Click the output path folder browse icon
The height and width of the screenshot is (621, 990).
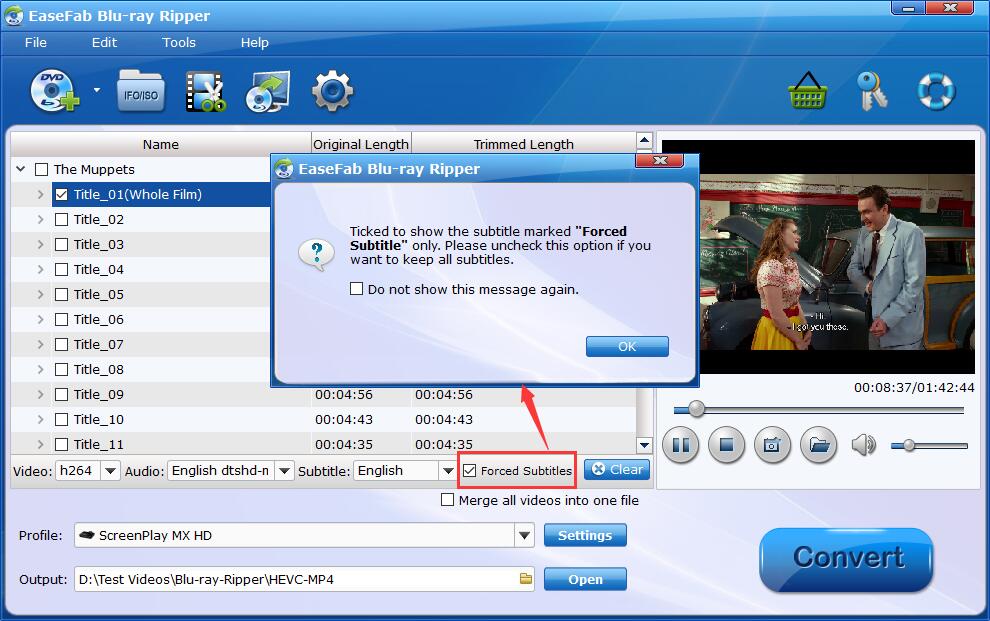pos(525,579)
